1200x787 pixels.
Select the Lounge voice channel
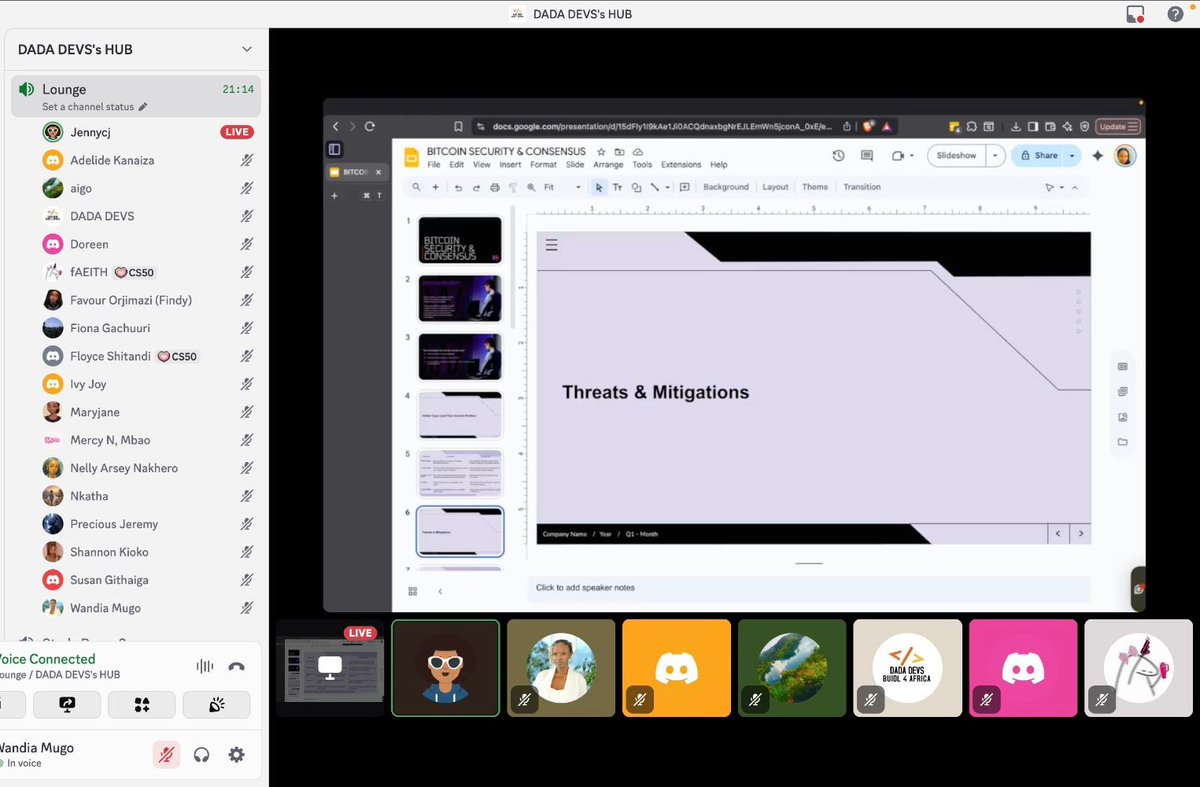(x=136, y=96)
